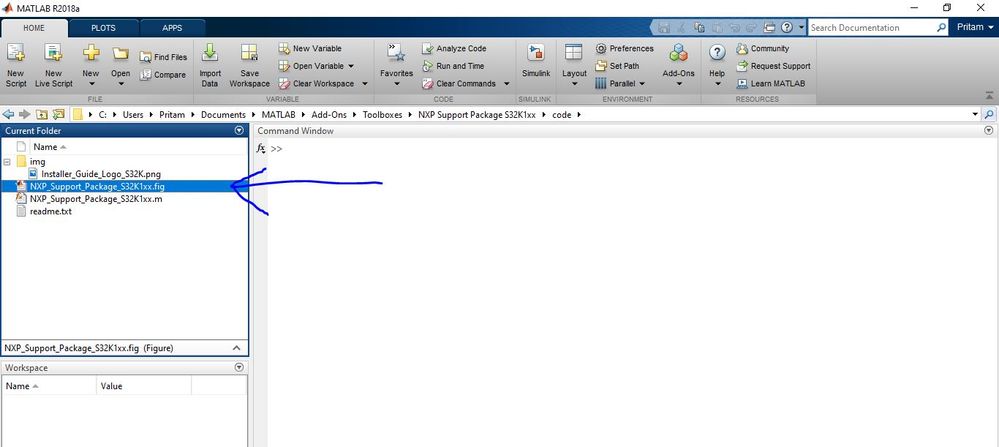Image resolution: width=999 pixels, height=447 pixels.
Task: Click Find Files
Action: click(164, 57)
